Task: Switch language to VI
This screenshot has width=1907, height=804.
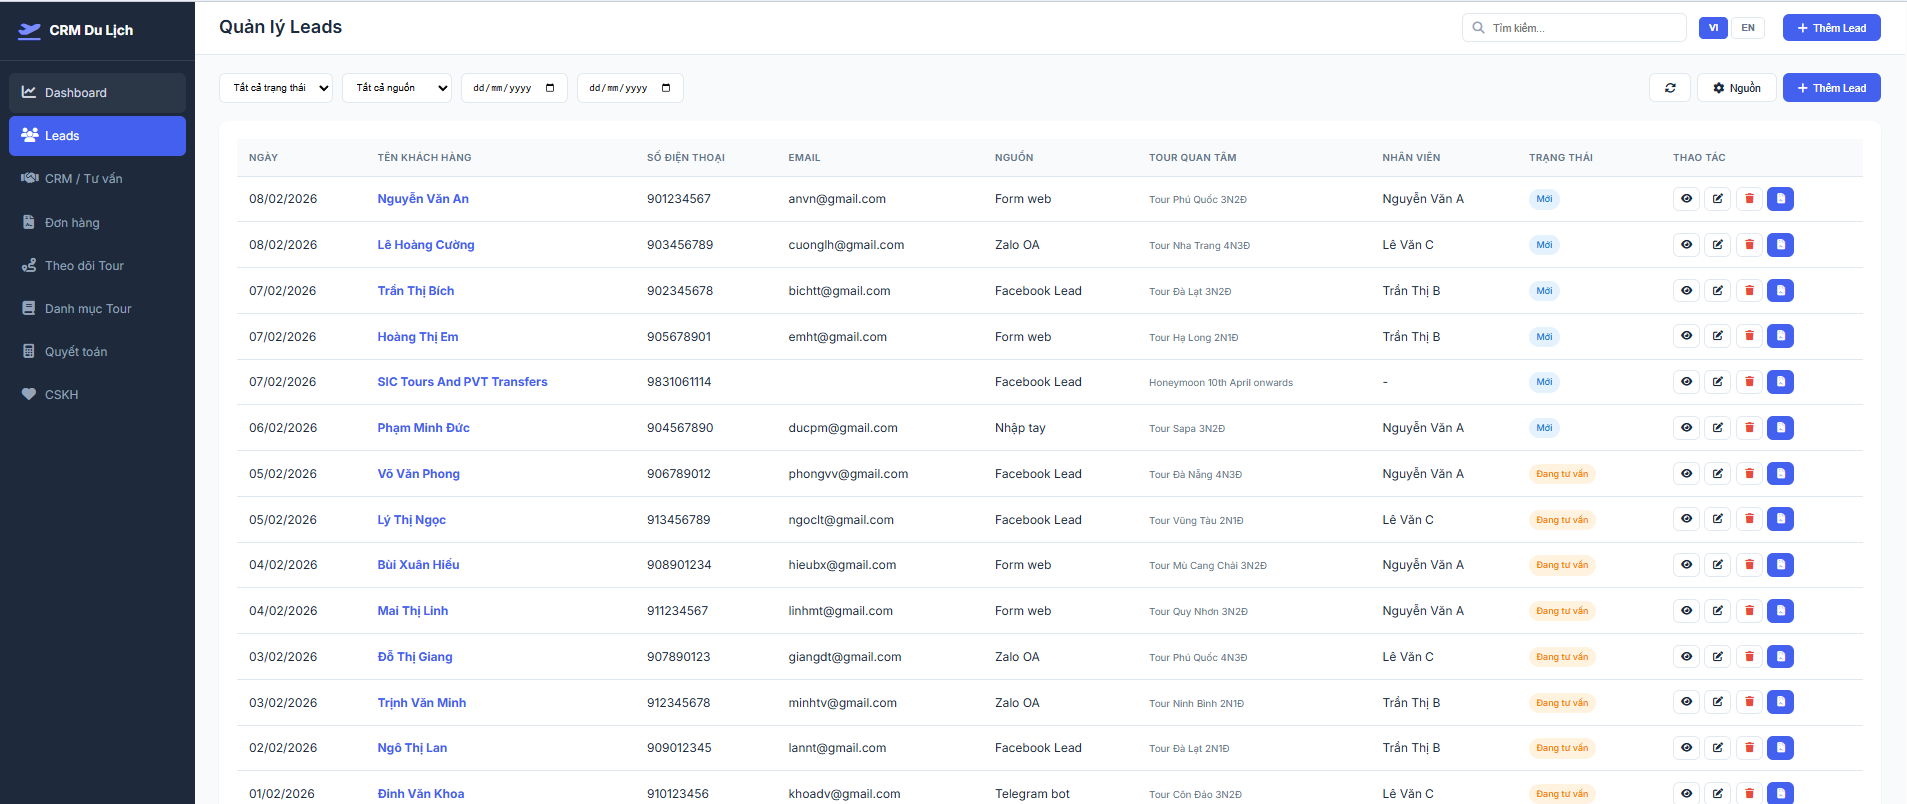Action: point(1713,28)
